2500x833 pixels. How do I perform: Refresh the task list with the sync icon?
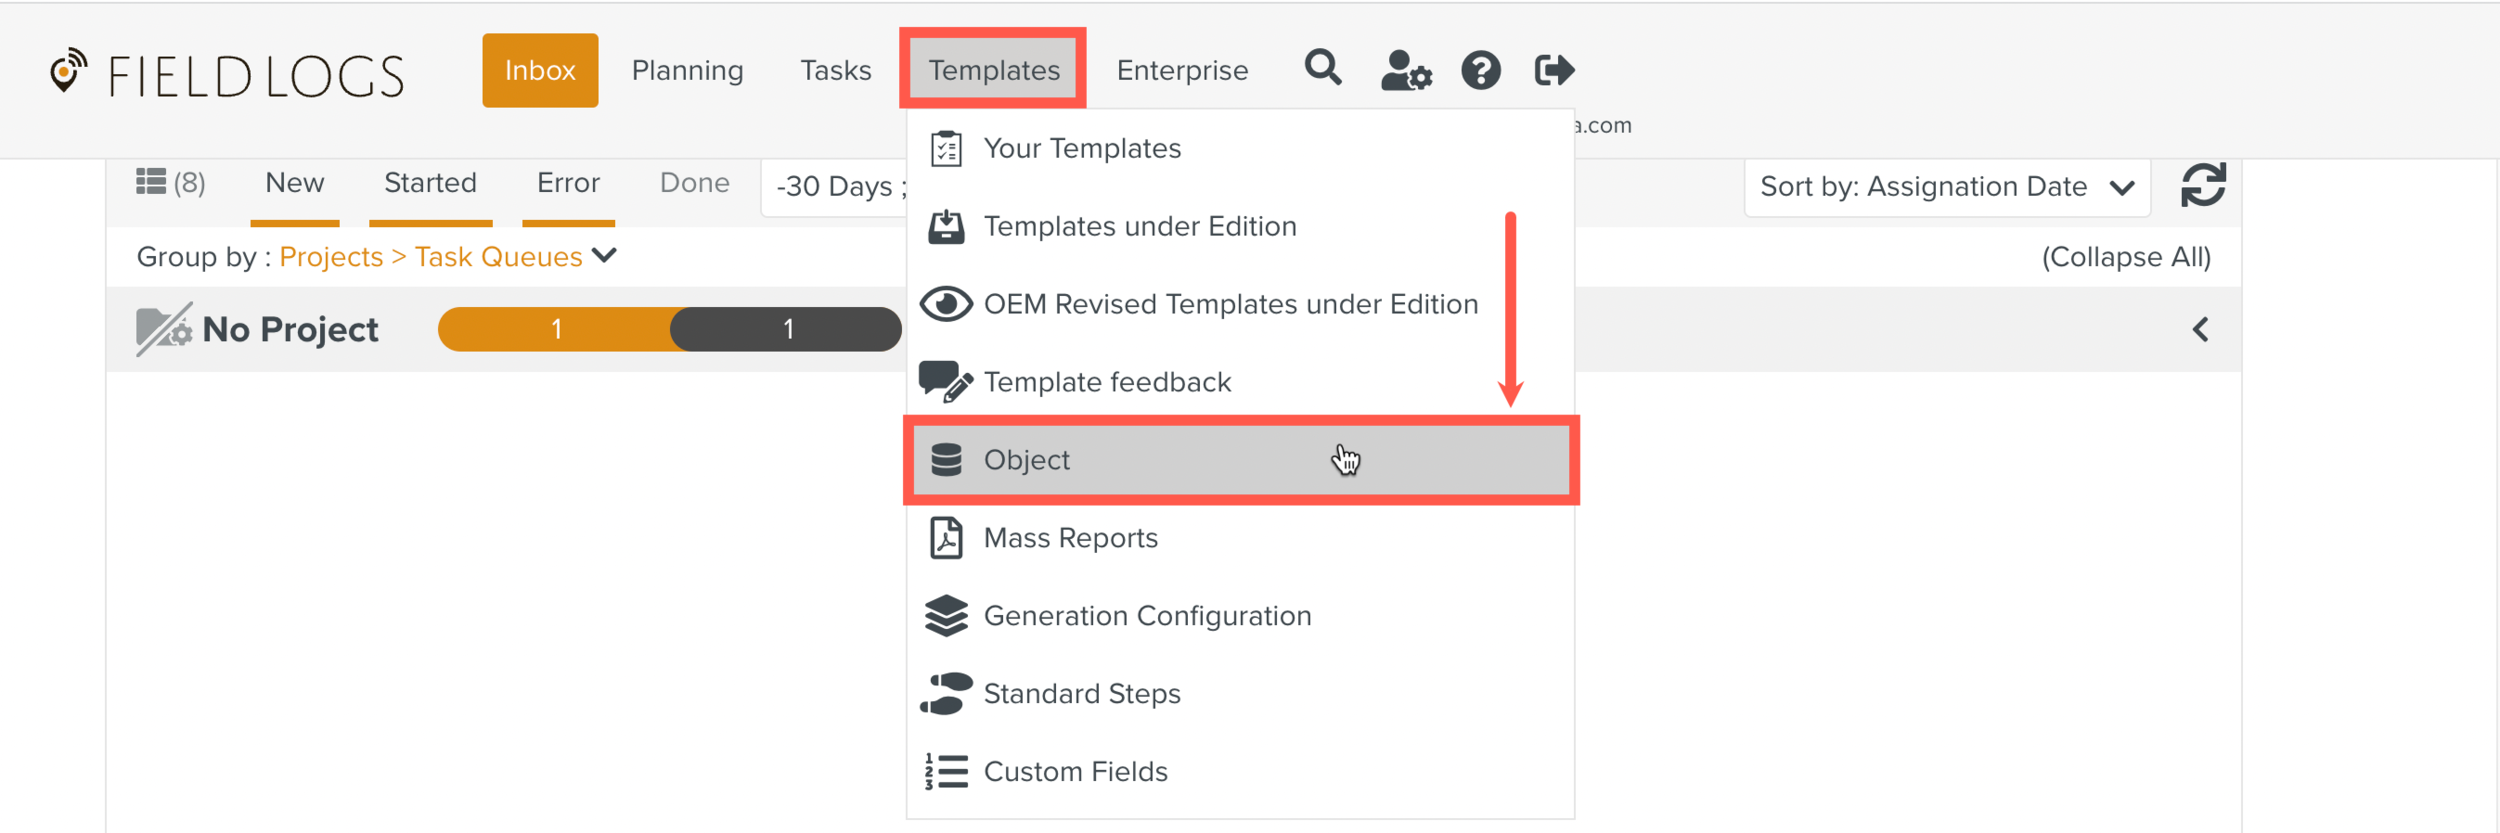[x=2203, y=186]
